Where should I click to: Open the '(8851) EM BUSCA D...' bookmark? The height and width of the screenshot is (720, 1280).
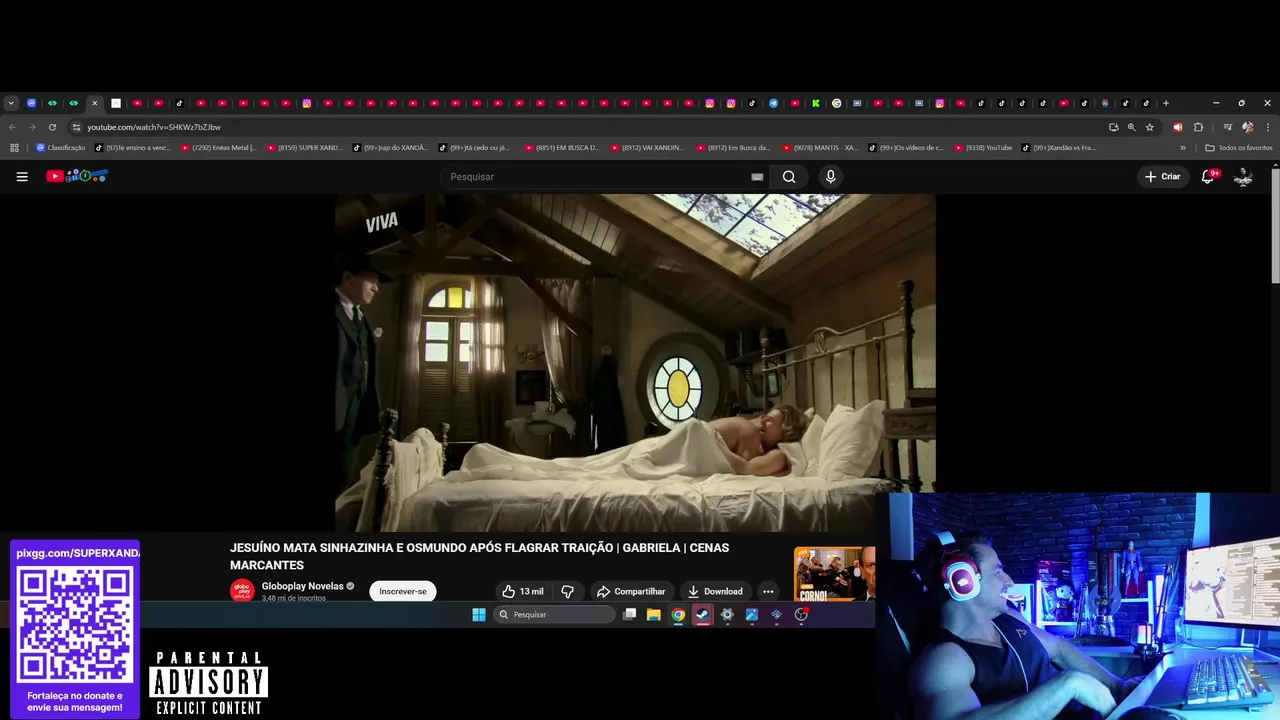[x=562, y=148]
